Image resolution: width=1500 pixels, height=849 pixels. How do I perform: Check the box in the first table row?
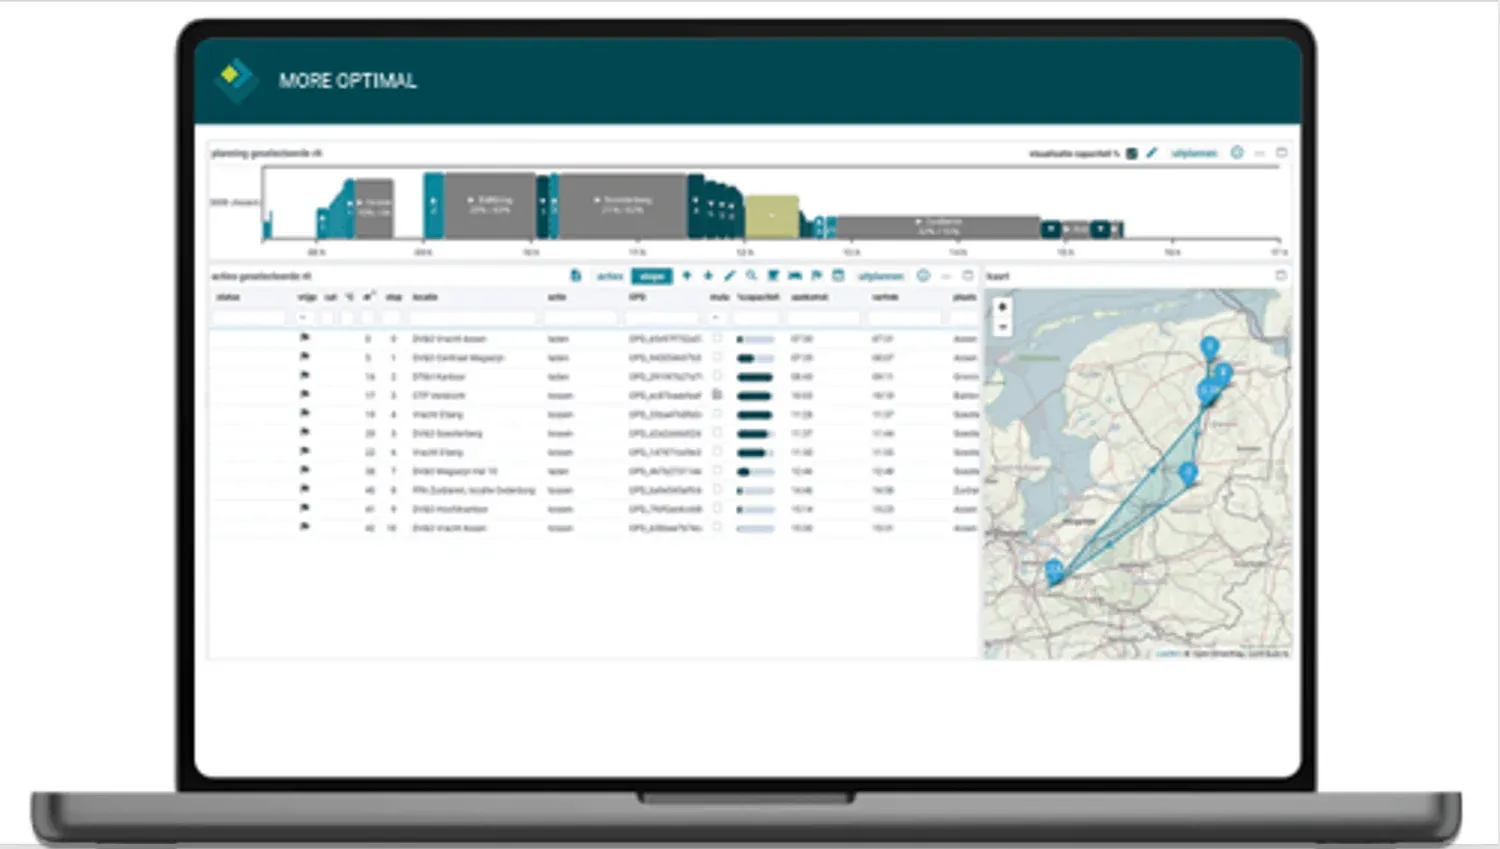tap(717, 339)
